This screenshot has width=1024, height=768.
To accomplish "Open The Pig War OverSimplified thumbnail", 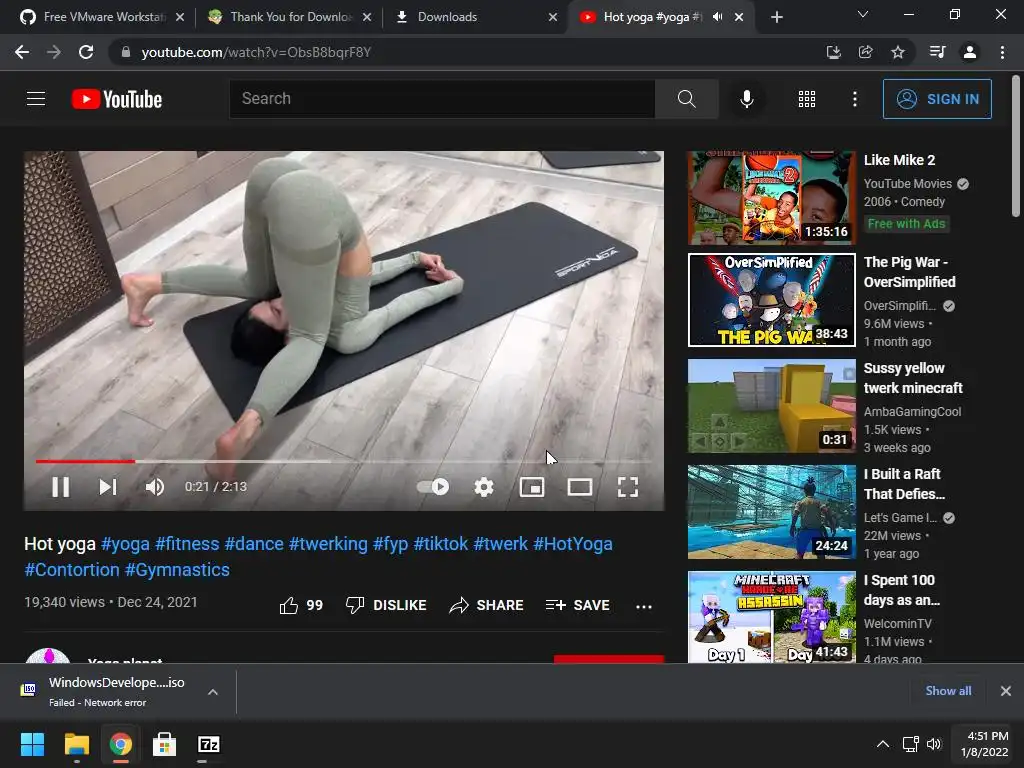I will pos(771,300).
